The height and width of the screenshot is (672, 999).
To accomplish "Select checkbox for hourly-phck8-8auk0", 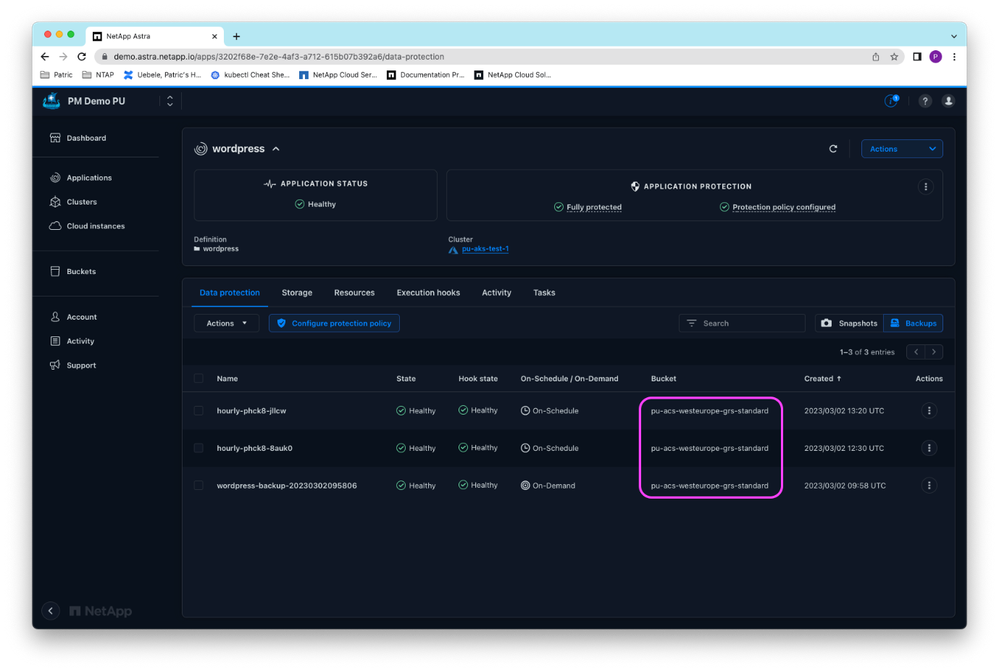I will coord(199,448).
